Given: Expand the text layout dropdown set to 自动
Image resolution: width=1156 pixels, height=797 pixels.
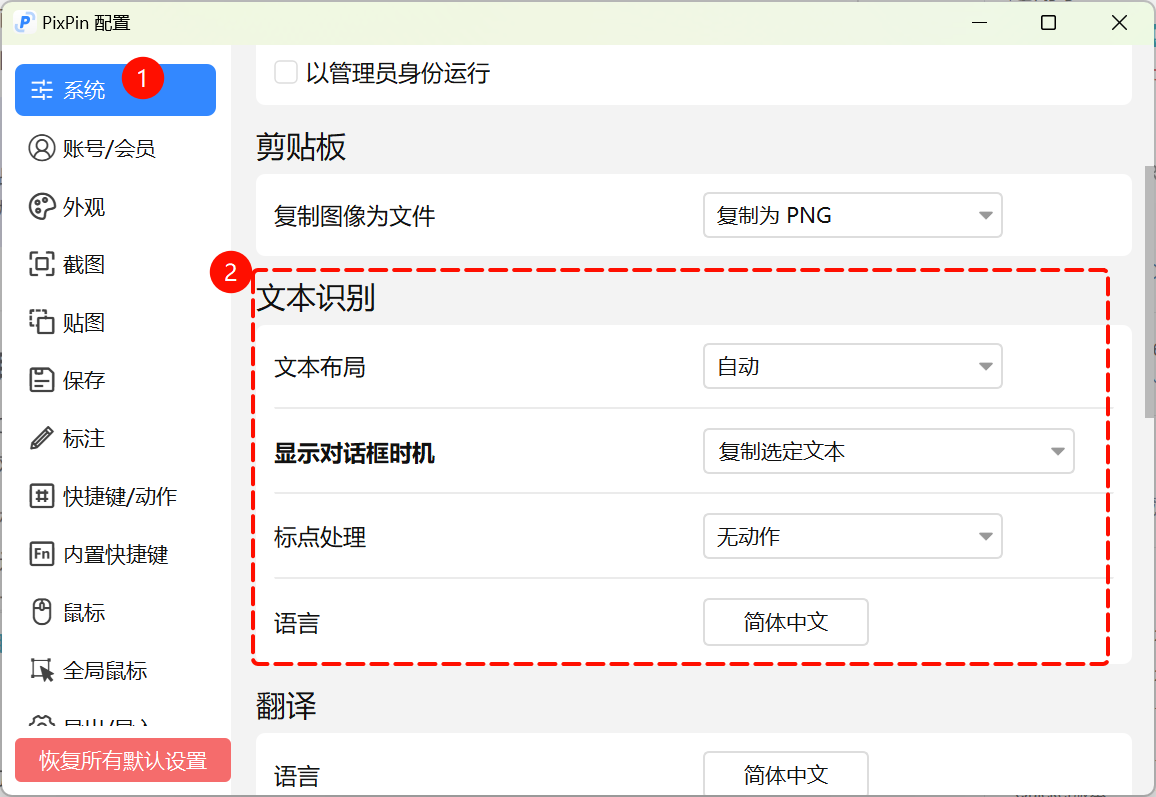Looking at the screenshot, I should pyautogui.click(x=852, y=367).
